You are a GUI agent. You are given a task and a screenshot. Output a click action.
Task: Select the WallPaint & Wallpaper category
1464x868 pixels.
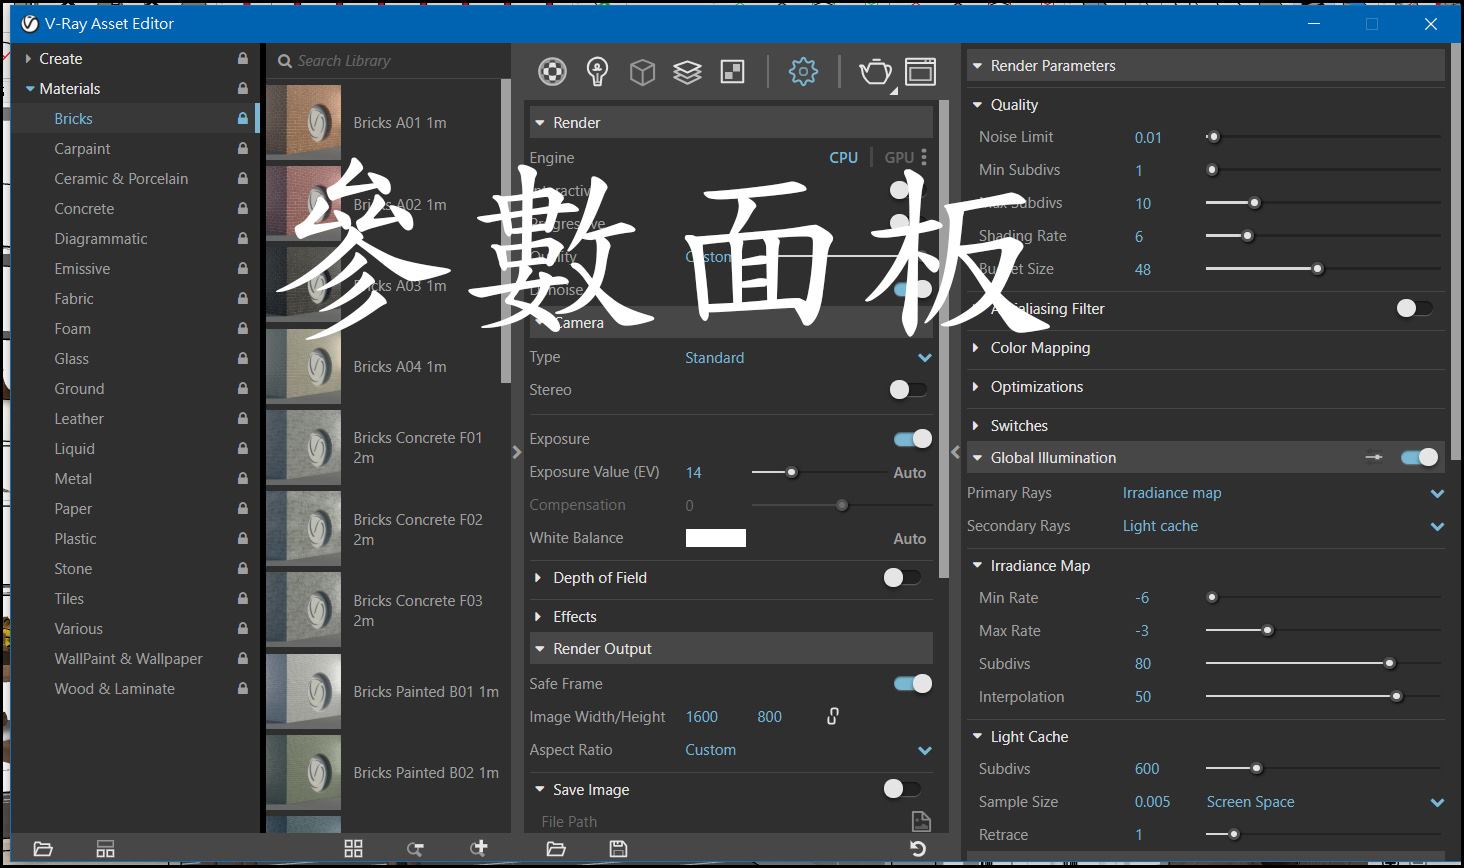[x=128, y=659]
